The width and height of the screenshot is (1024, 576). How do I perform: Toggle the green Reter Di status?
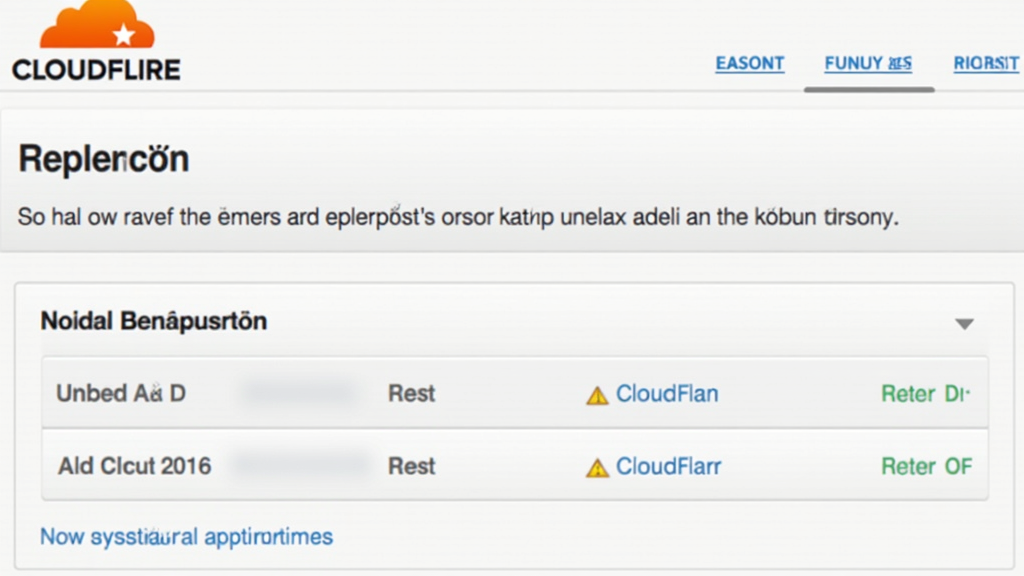click(925, 393)
